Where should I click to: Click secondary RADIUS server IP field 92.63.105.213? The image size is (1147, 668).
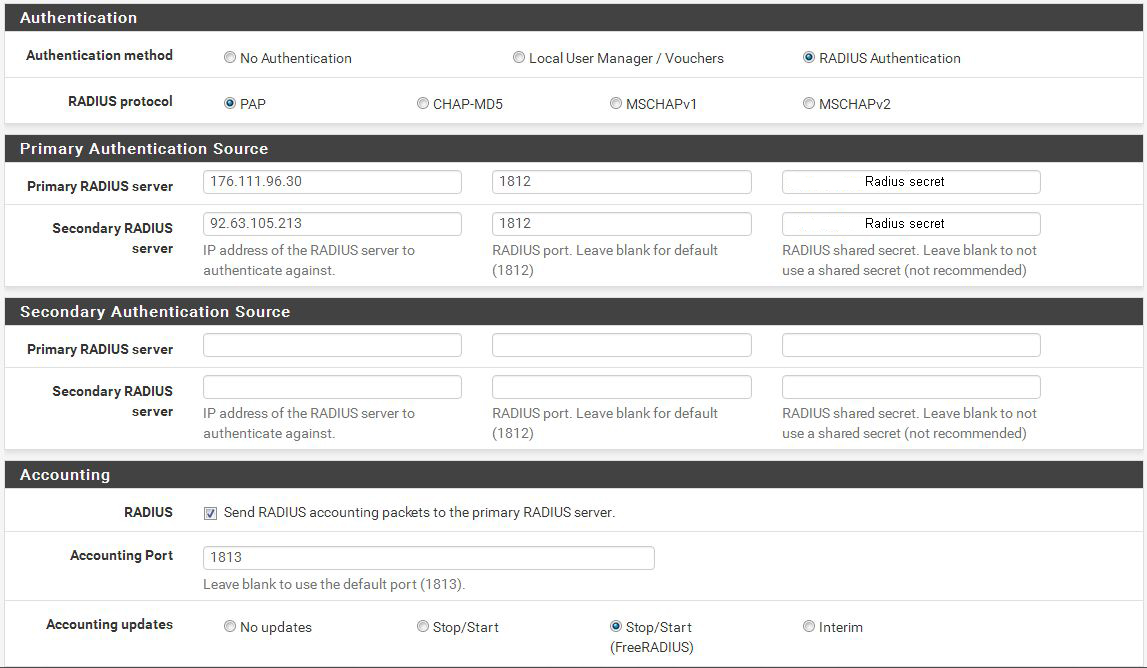point(332,224)
